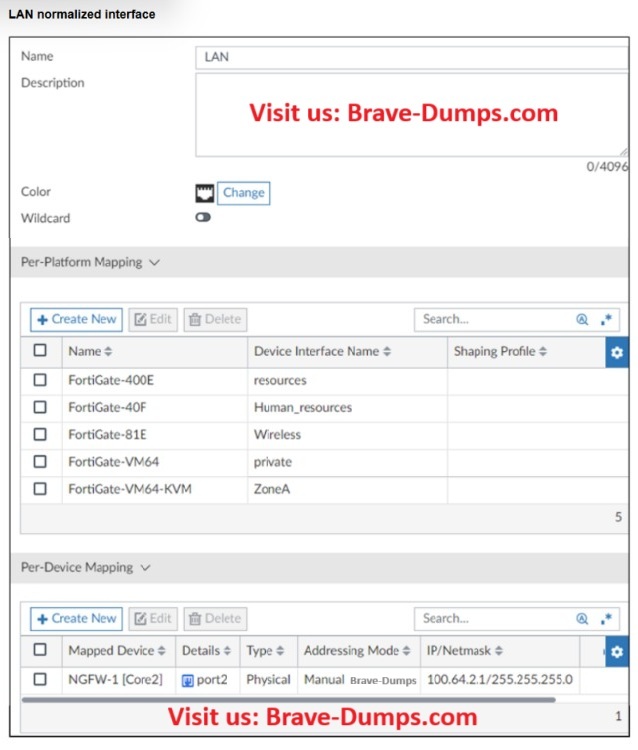Viewport: 638px width, 750px height.
Task: Sort by Device Interface Name column
Action: pos(322,352)
